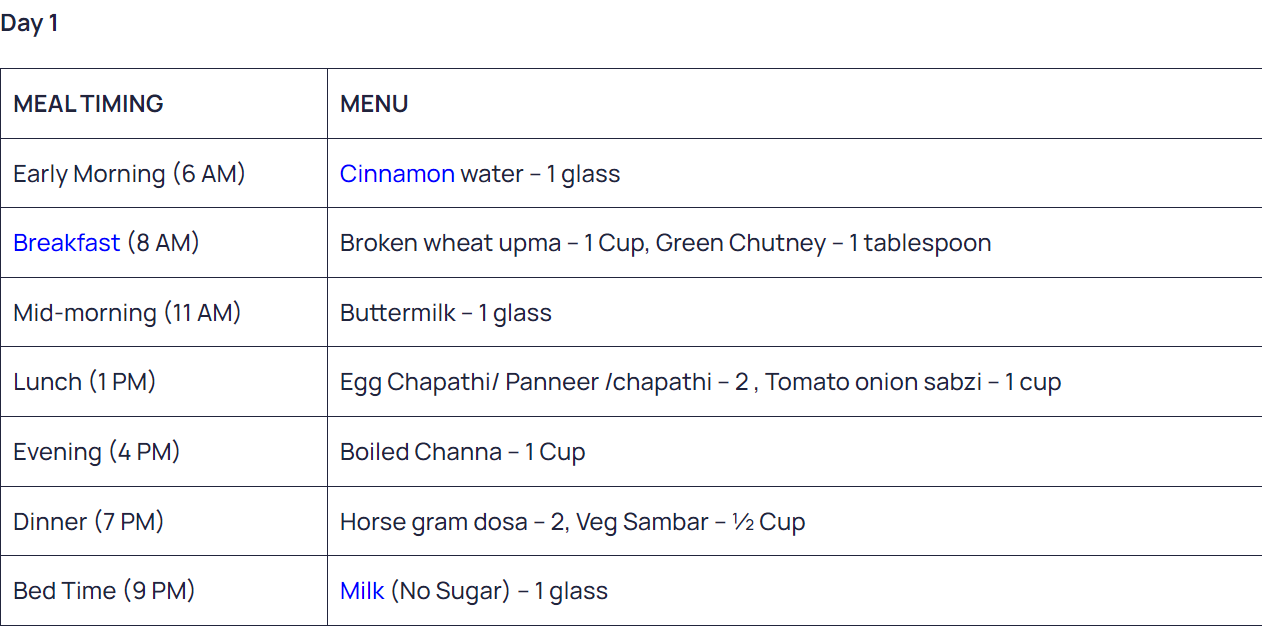Viewport: 1262px width, 635px height.
Task: Select the MENU column header
Action: click(x=794, y=104)
